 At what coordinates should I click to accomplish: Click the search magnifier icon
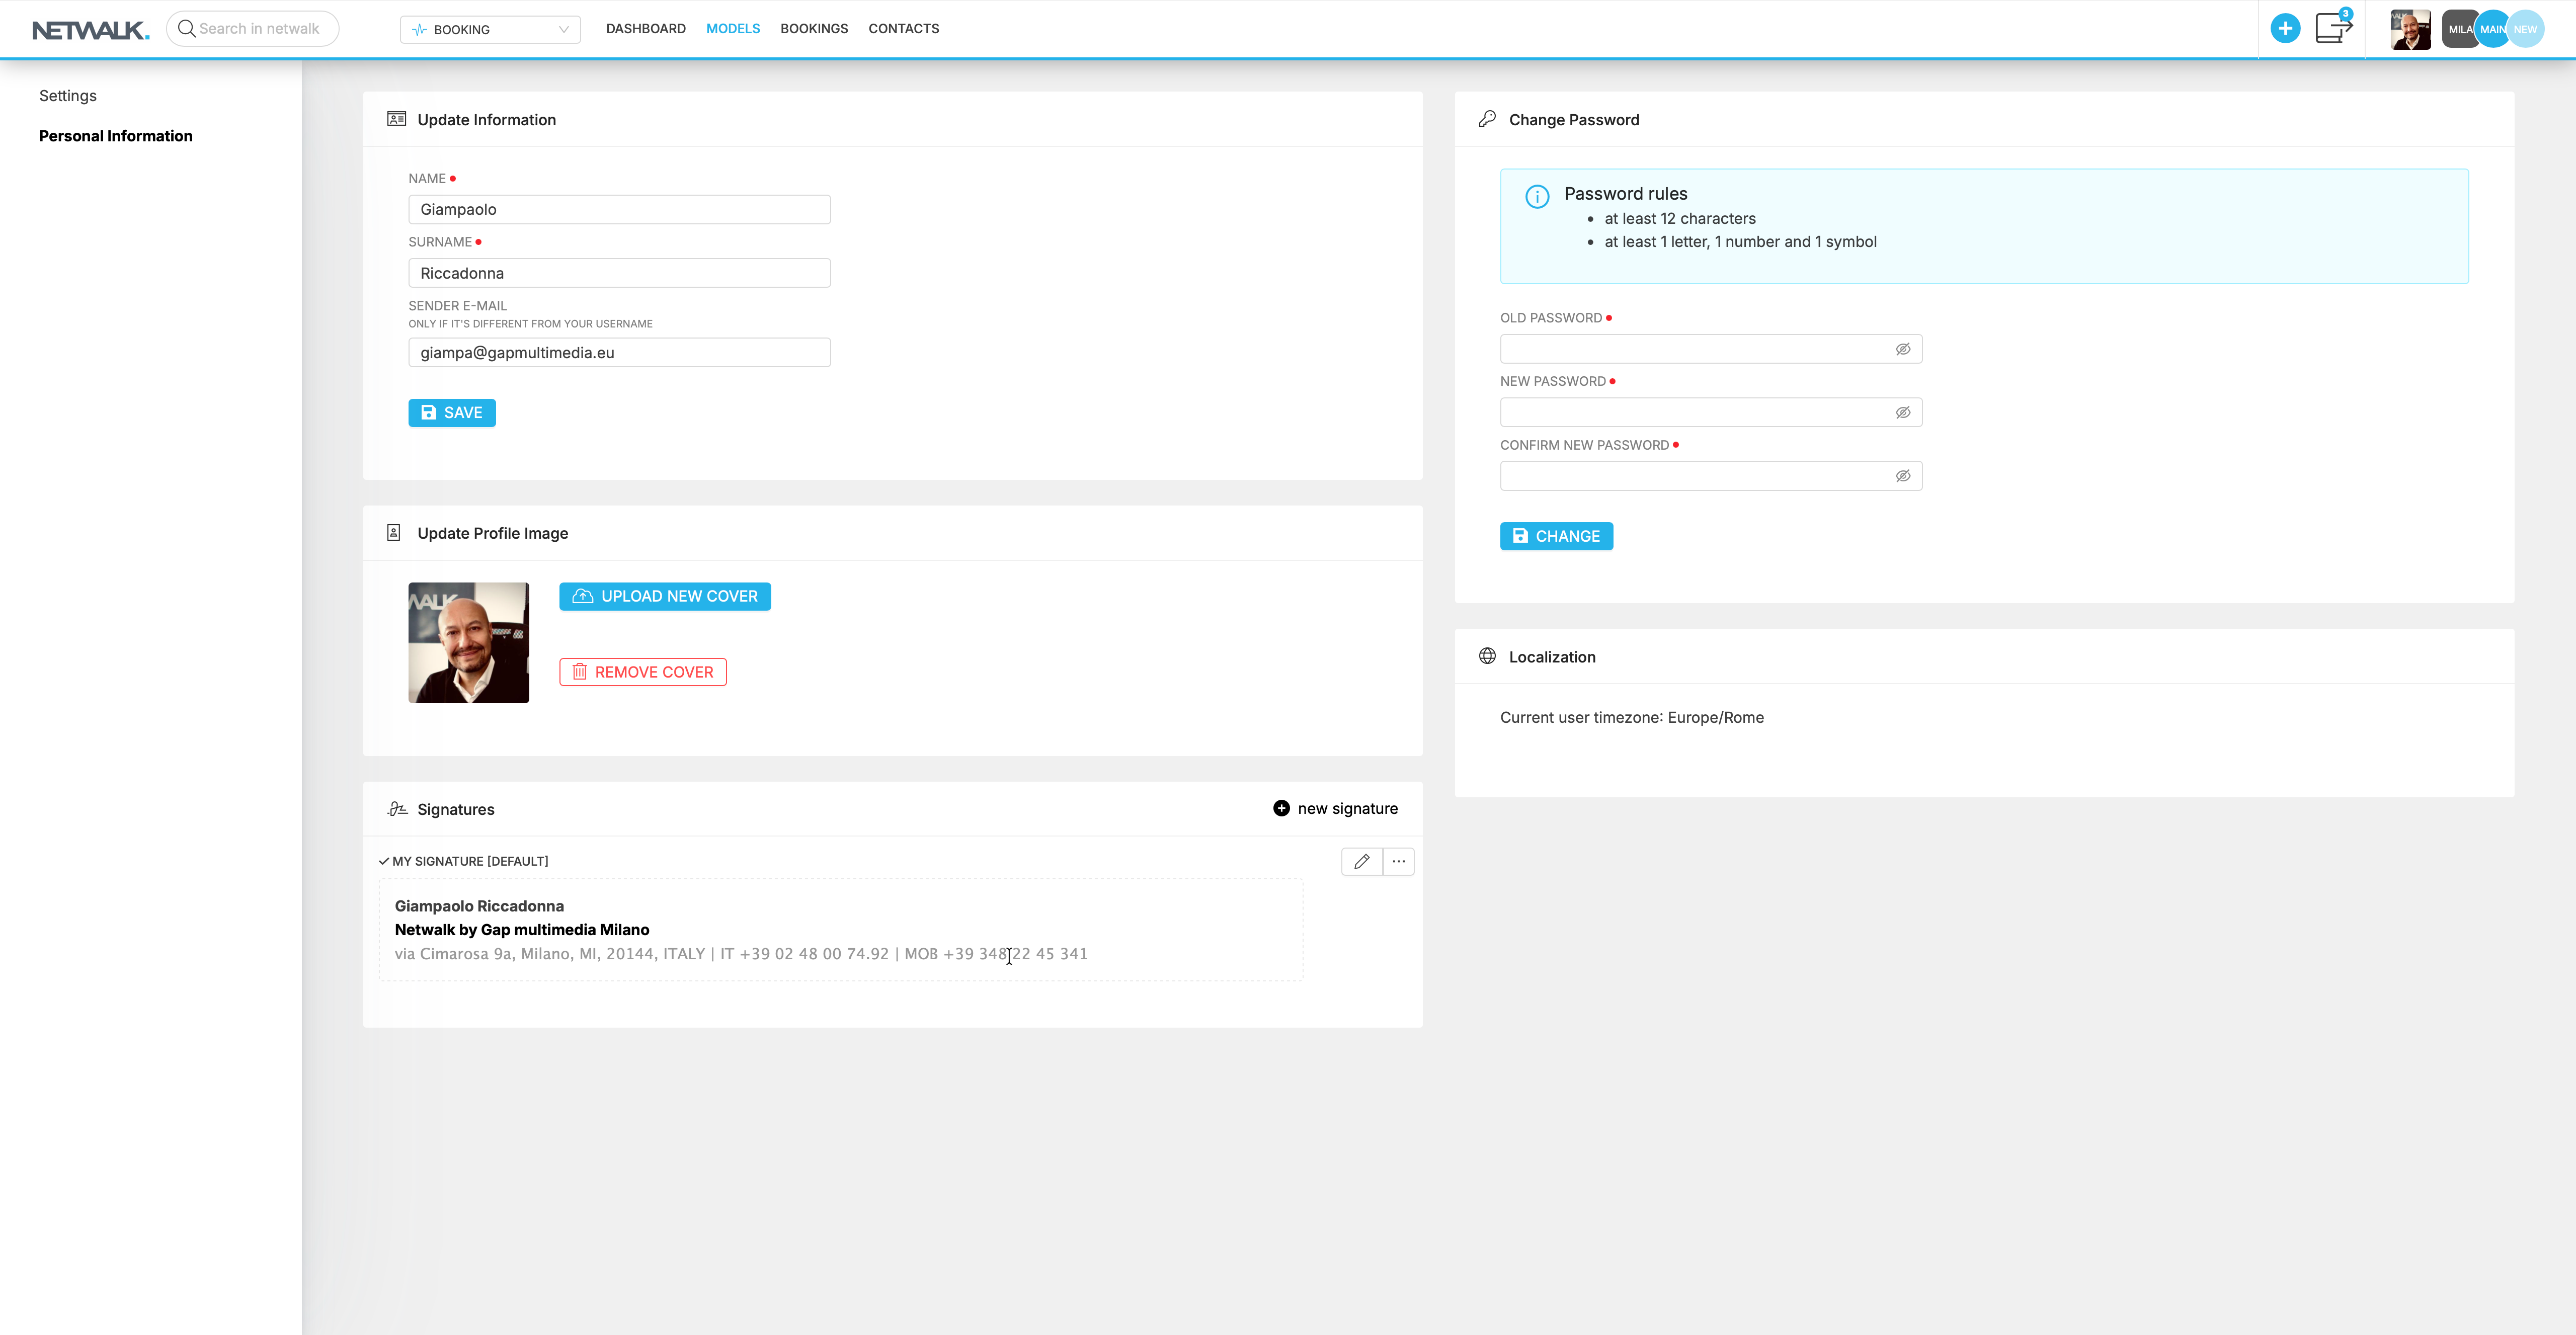coord(186,28)
